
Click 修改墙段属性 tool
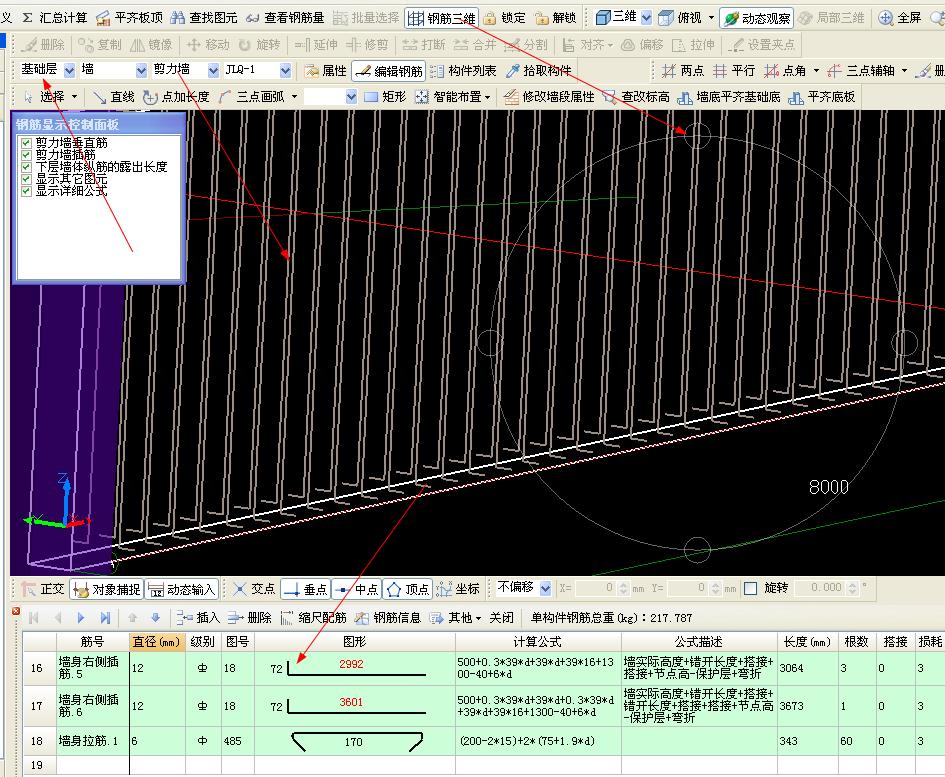[549, 97]
